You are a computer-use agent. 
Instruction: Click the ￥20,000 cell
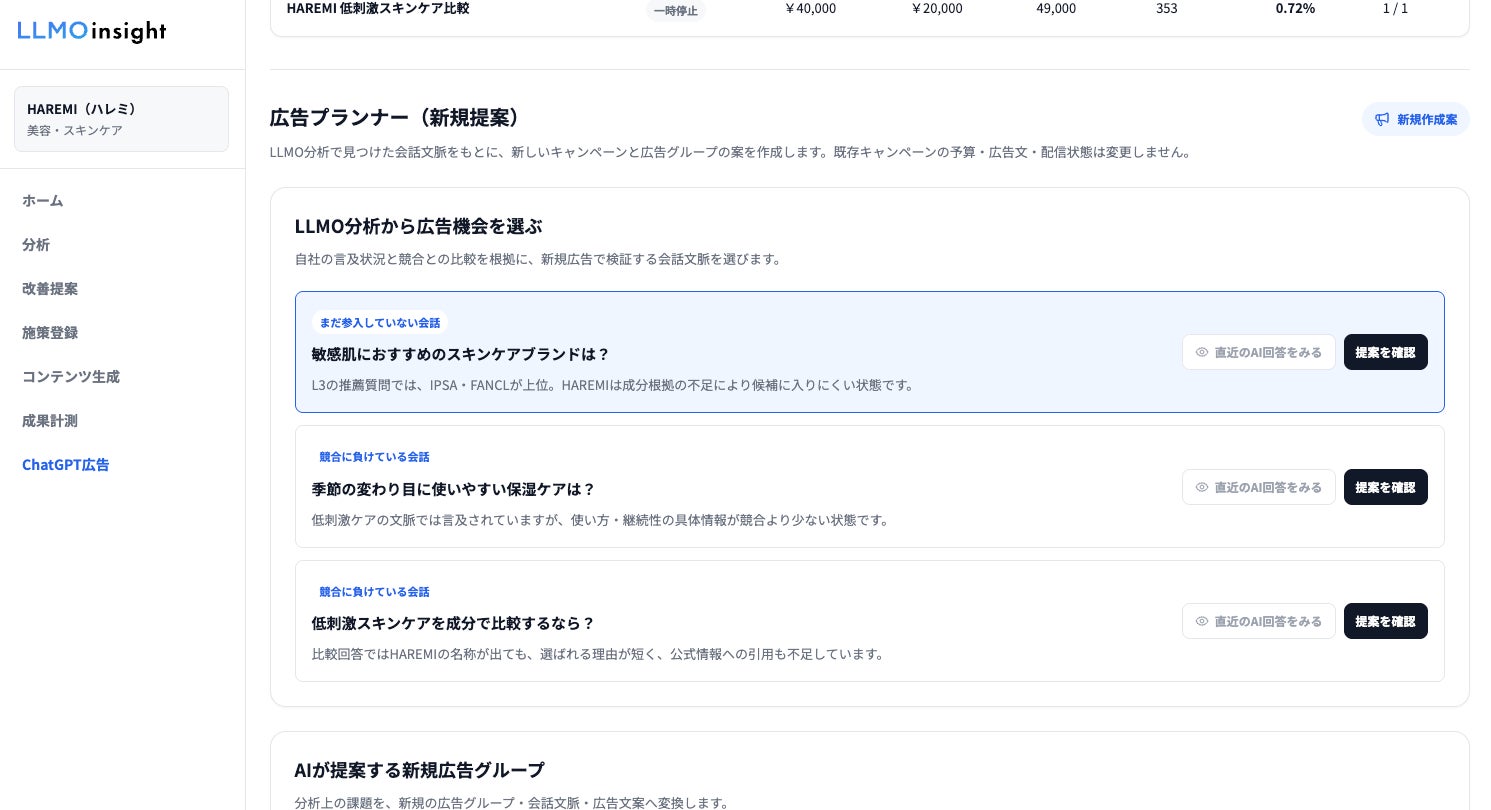coord(937,8)
